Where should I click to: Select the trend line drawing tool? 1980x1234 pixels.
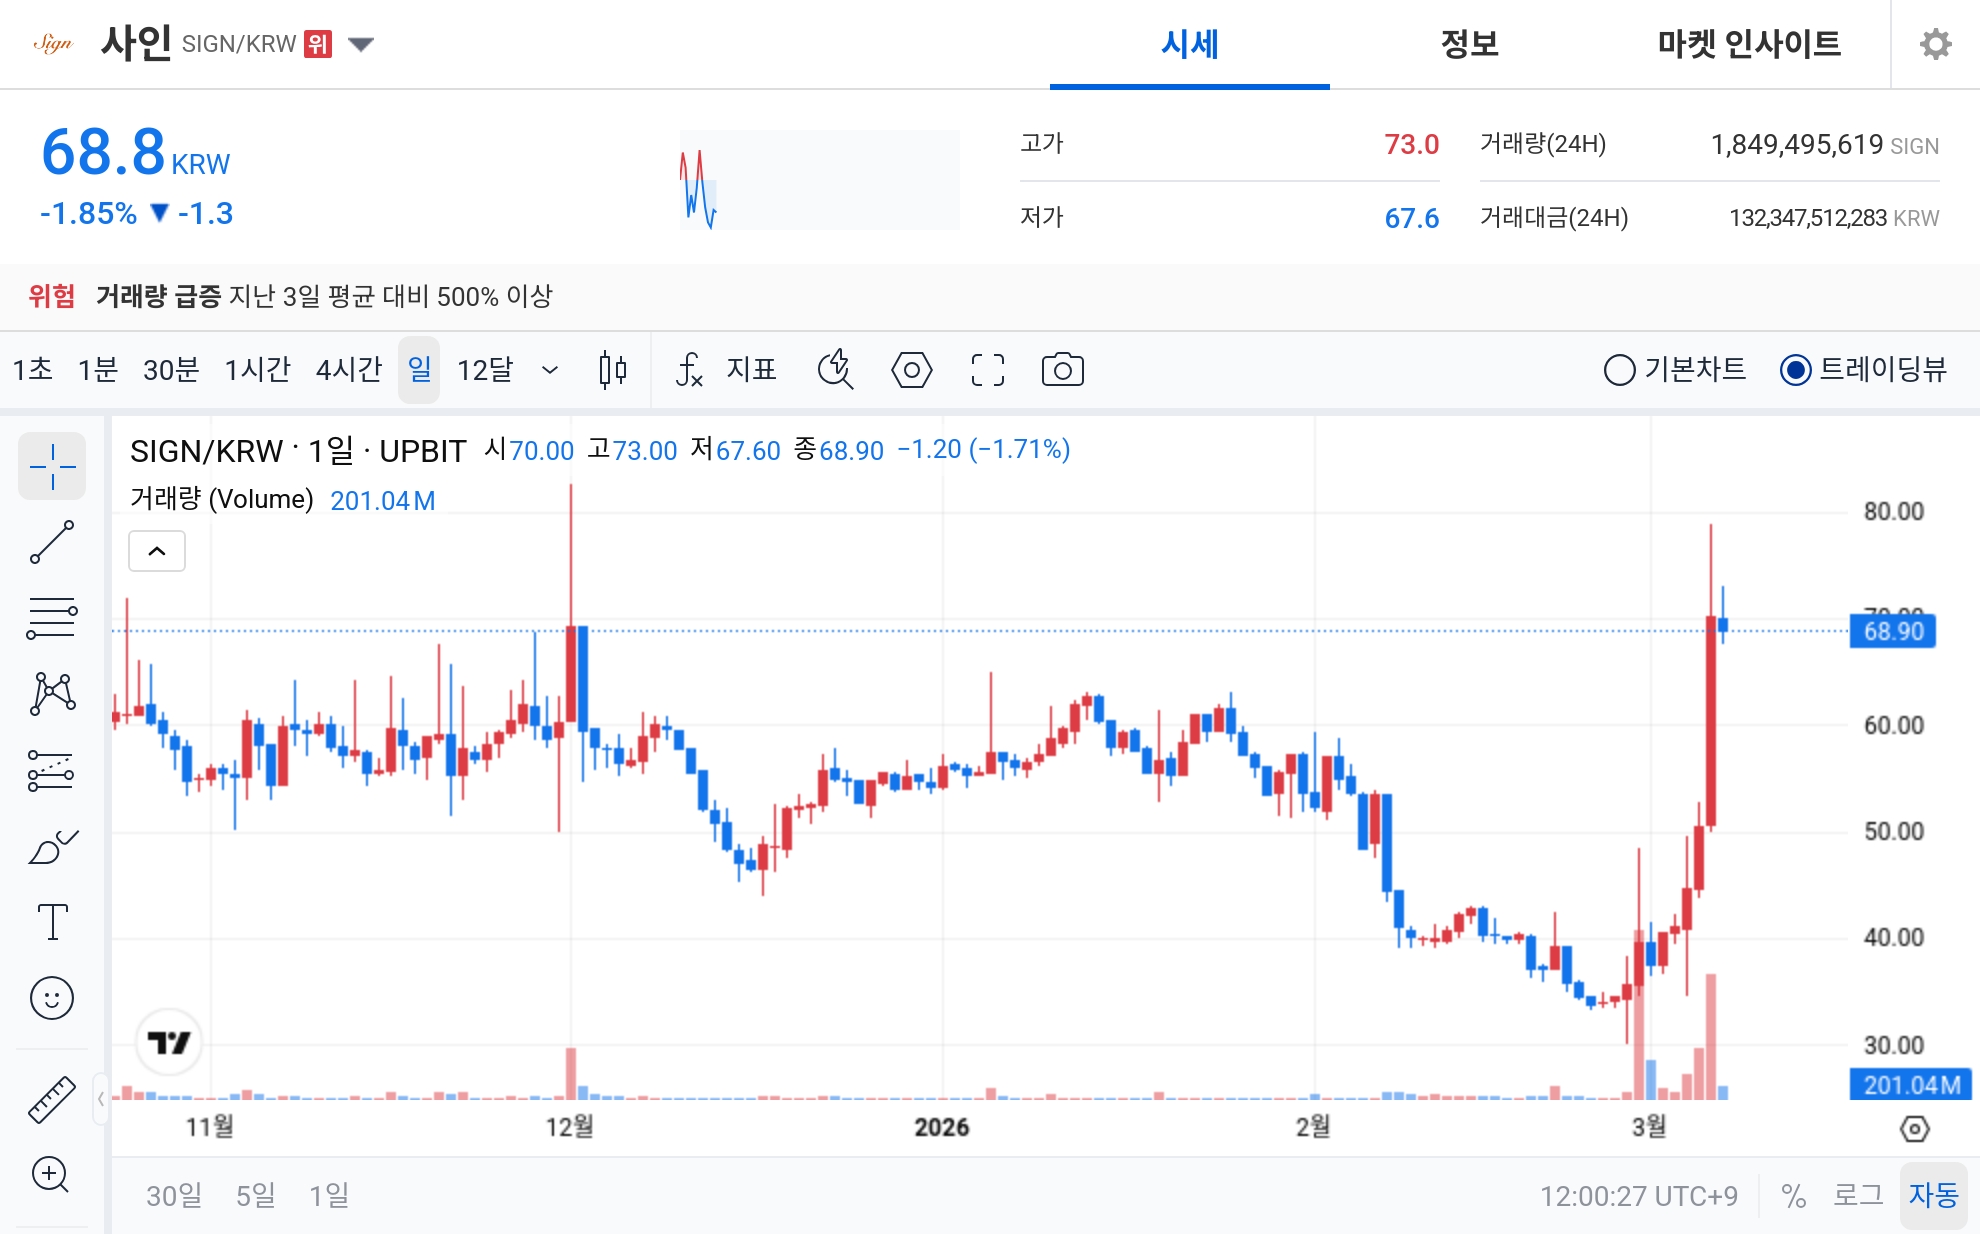point(52,540)
